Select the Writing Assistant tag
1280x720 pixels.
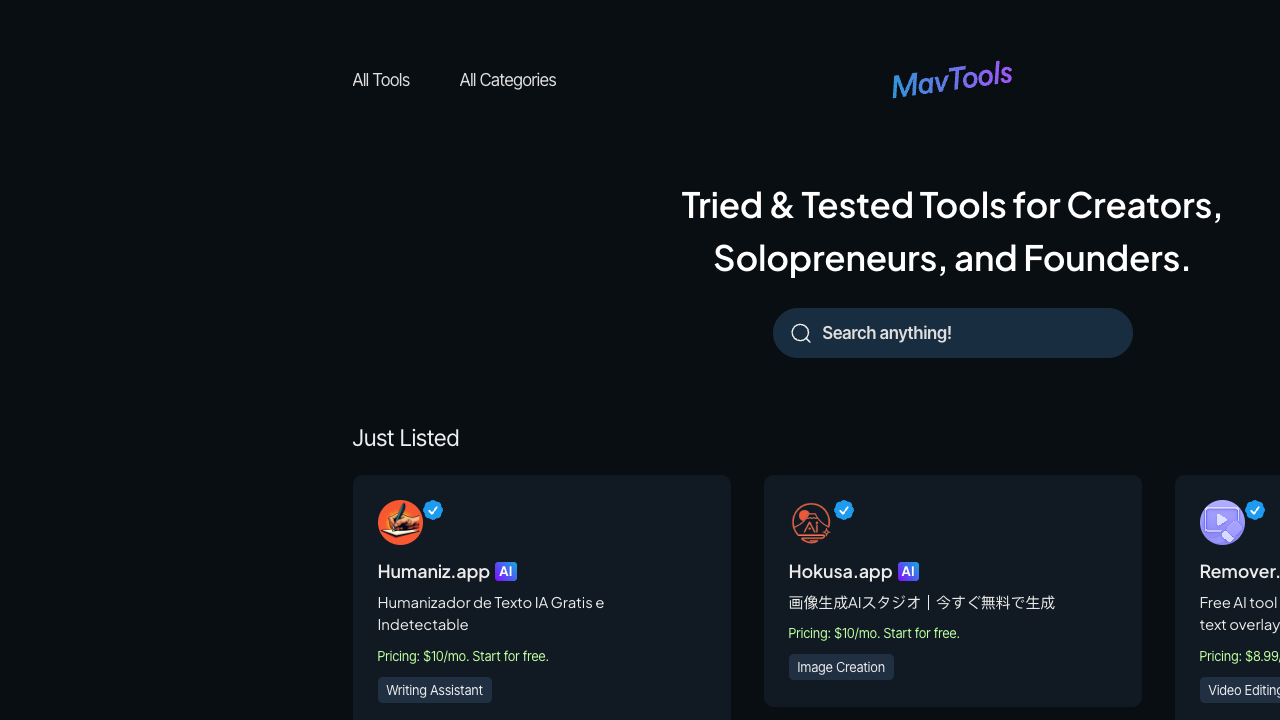pos(435,690)
